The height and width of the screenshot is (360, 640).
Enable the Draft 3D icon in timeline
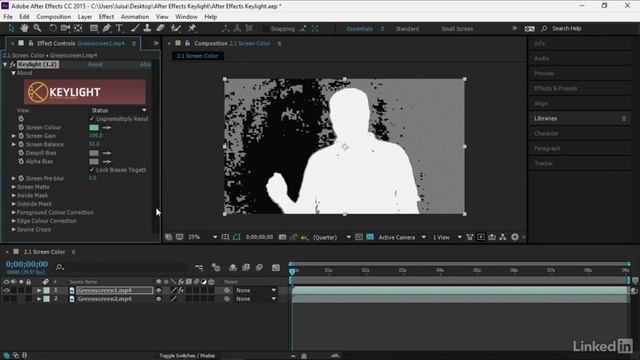click(216, 268)
